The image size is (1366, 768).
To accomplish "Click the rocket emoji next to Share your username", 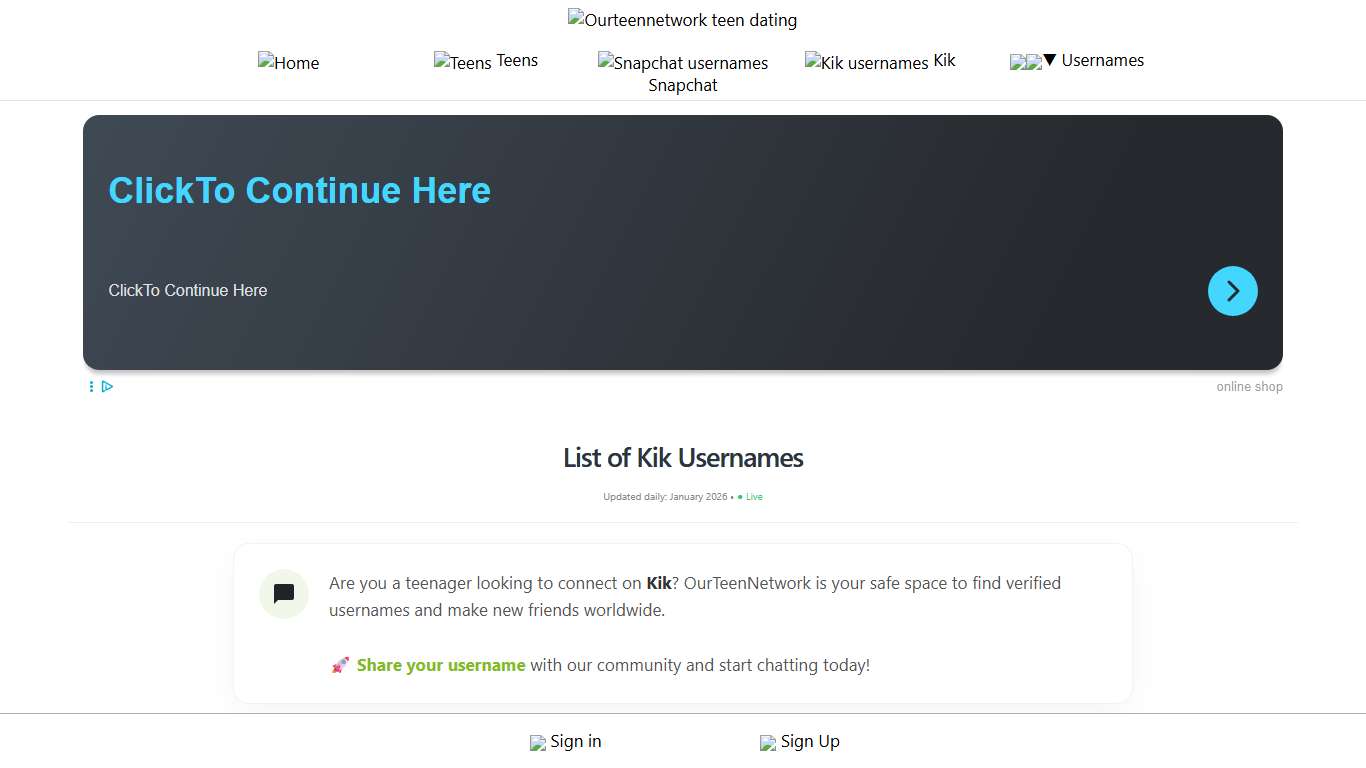I will pos(340,664).
